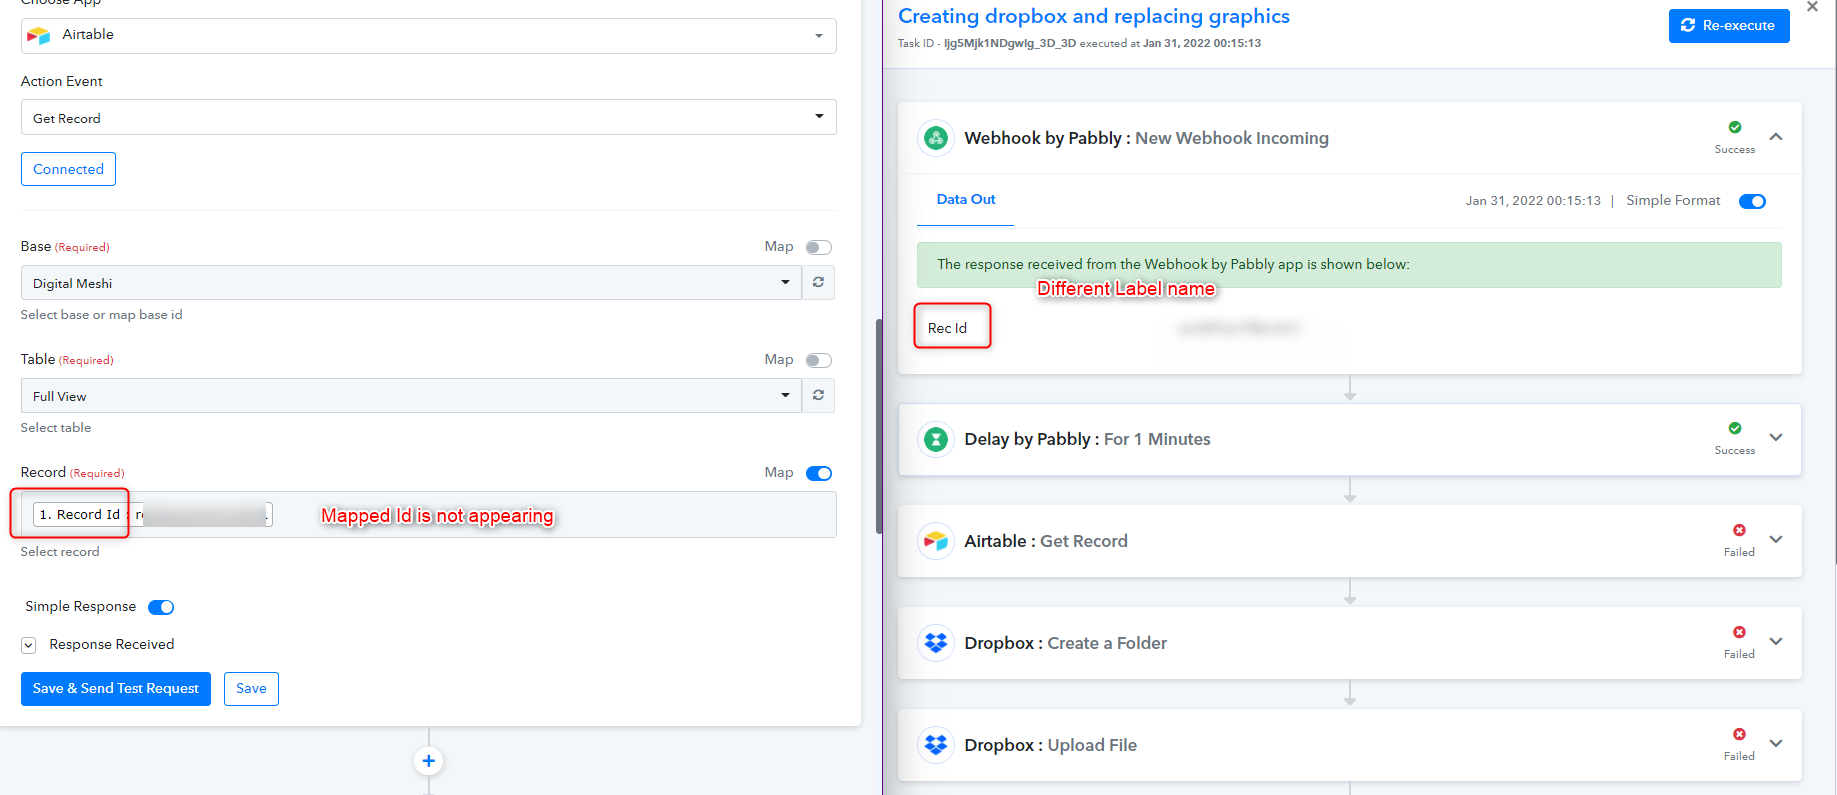
Task: Click the Delay step green success checkmark
Action: pos(1735,428)
